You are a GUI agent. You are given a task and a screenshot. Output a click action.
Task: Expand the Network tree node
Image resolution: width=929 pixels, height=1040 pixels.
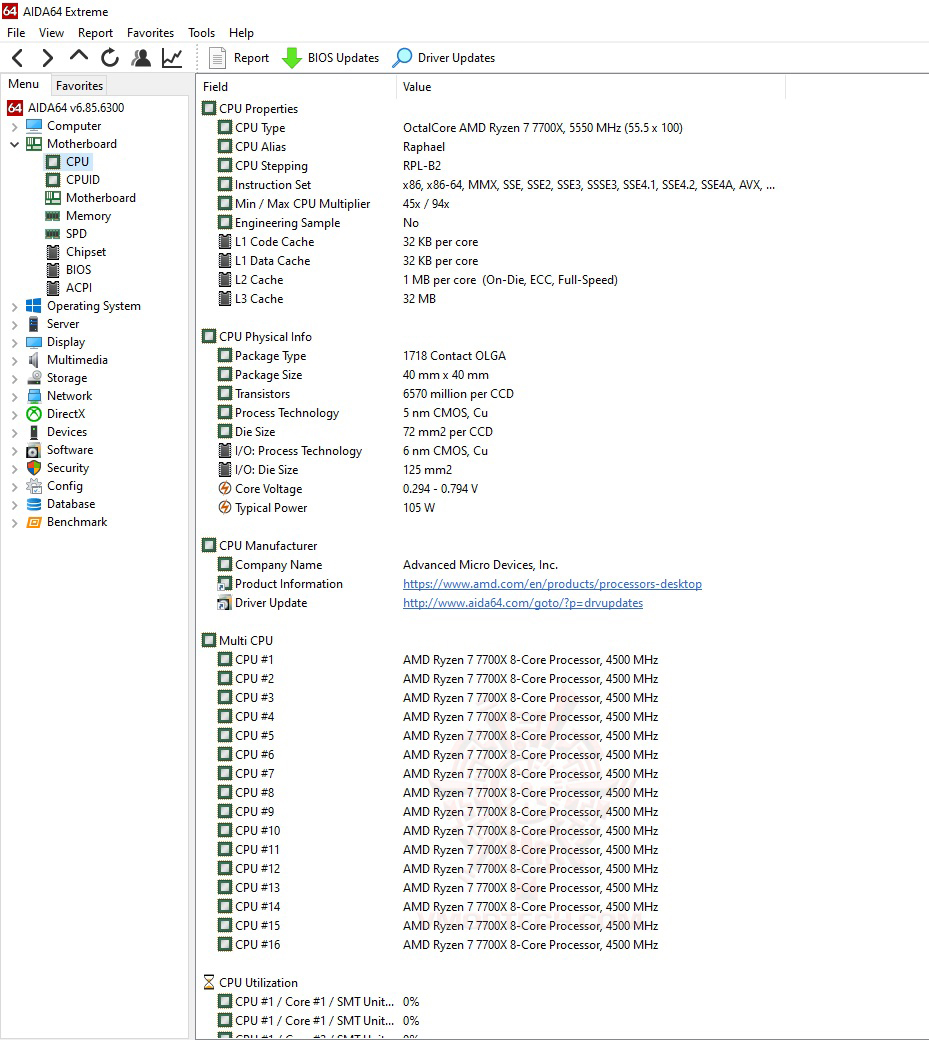(x=15, y=396)
